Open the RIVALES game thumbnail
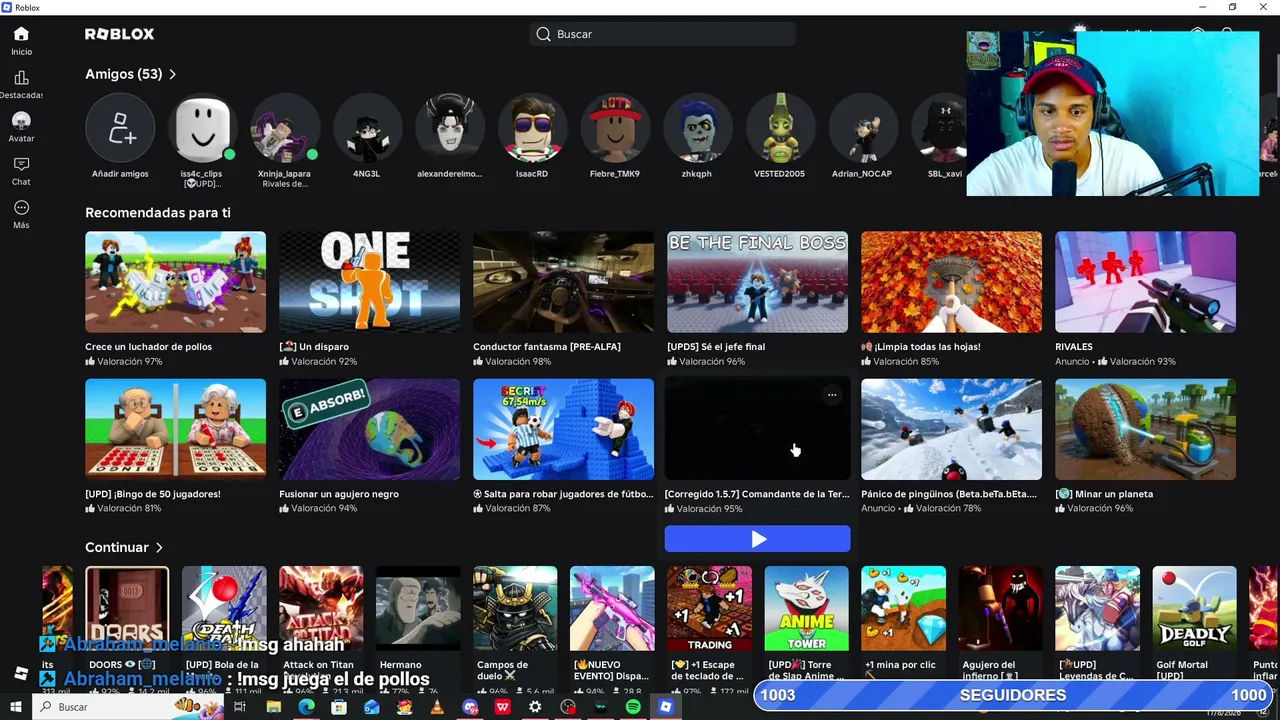The width and height of the screenshot is (1280, 720). point(1146,282)
